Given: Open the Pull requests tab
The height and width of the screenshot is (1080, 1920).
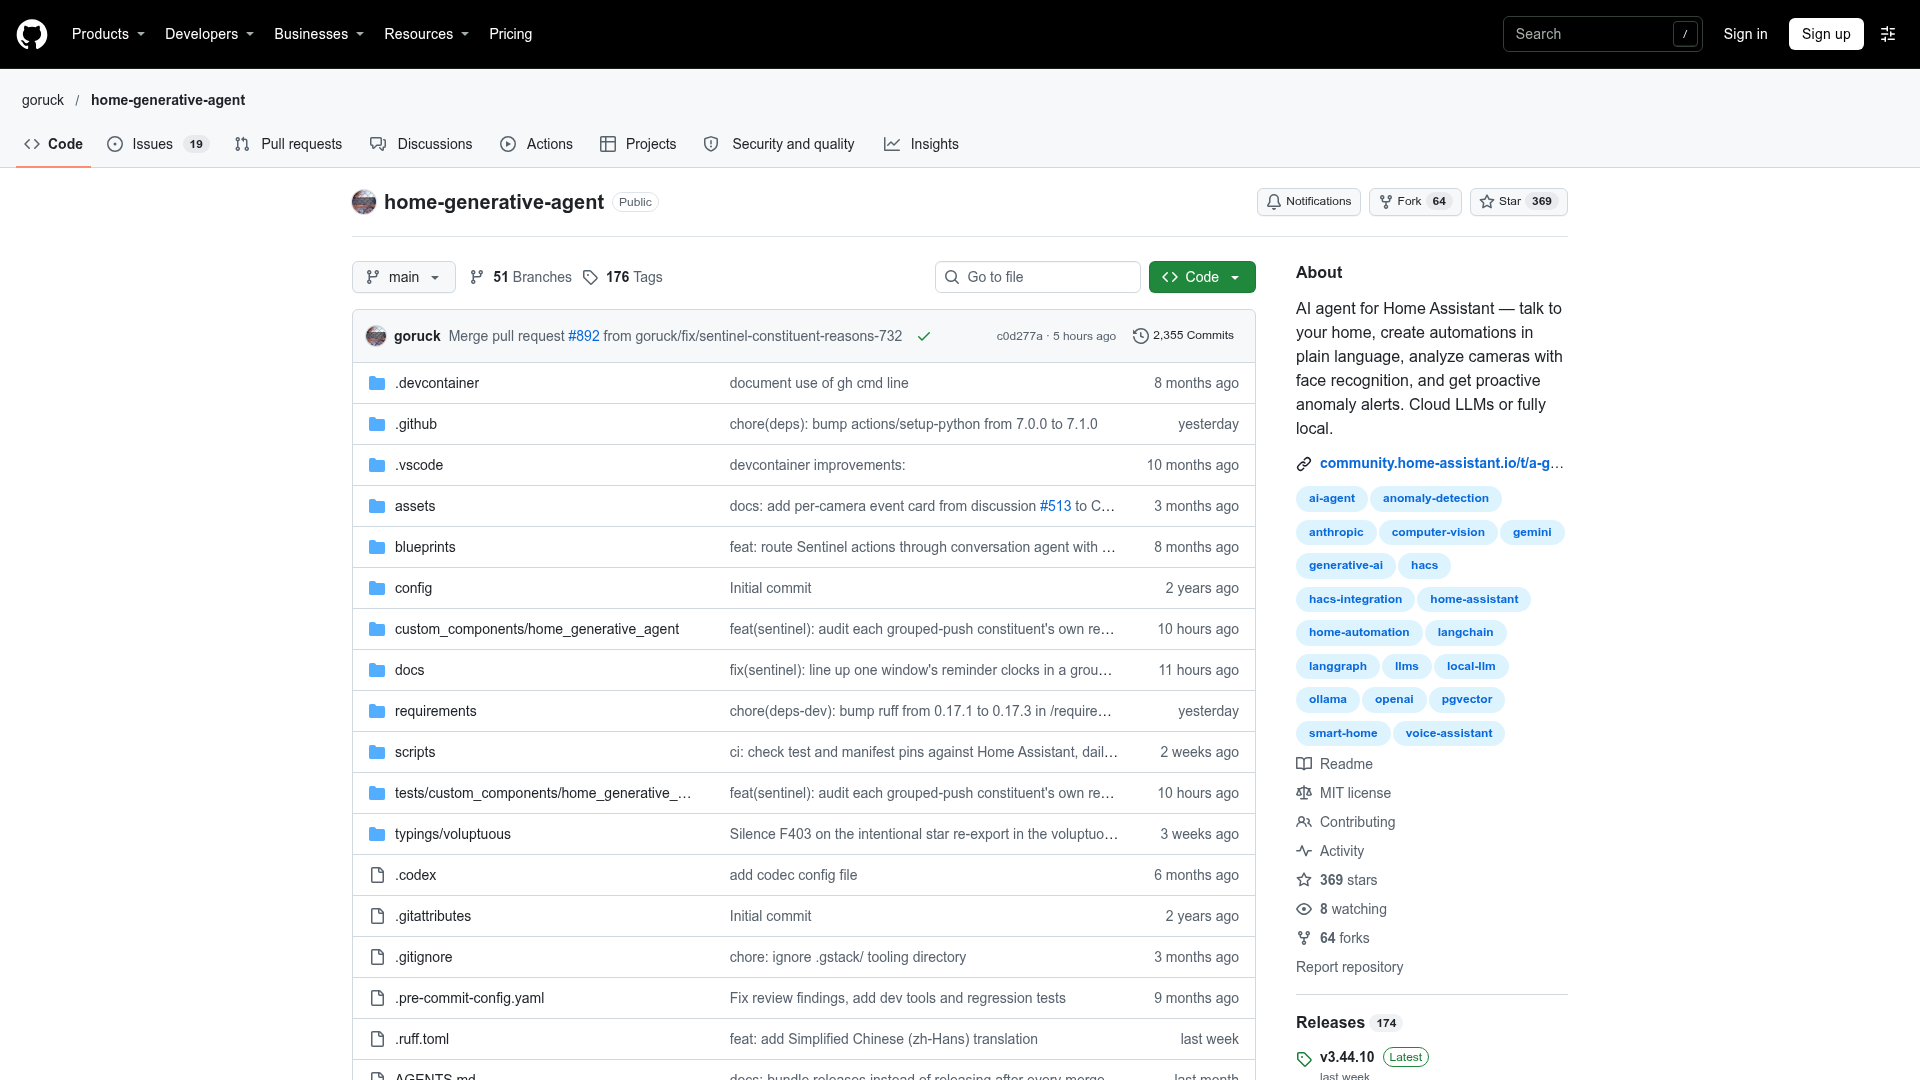Looking at the screenshot, I should [288, 144].
